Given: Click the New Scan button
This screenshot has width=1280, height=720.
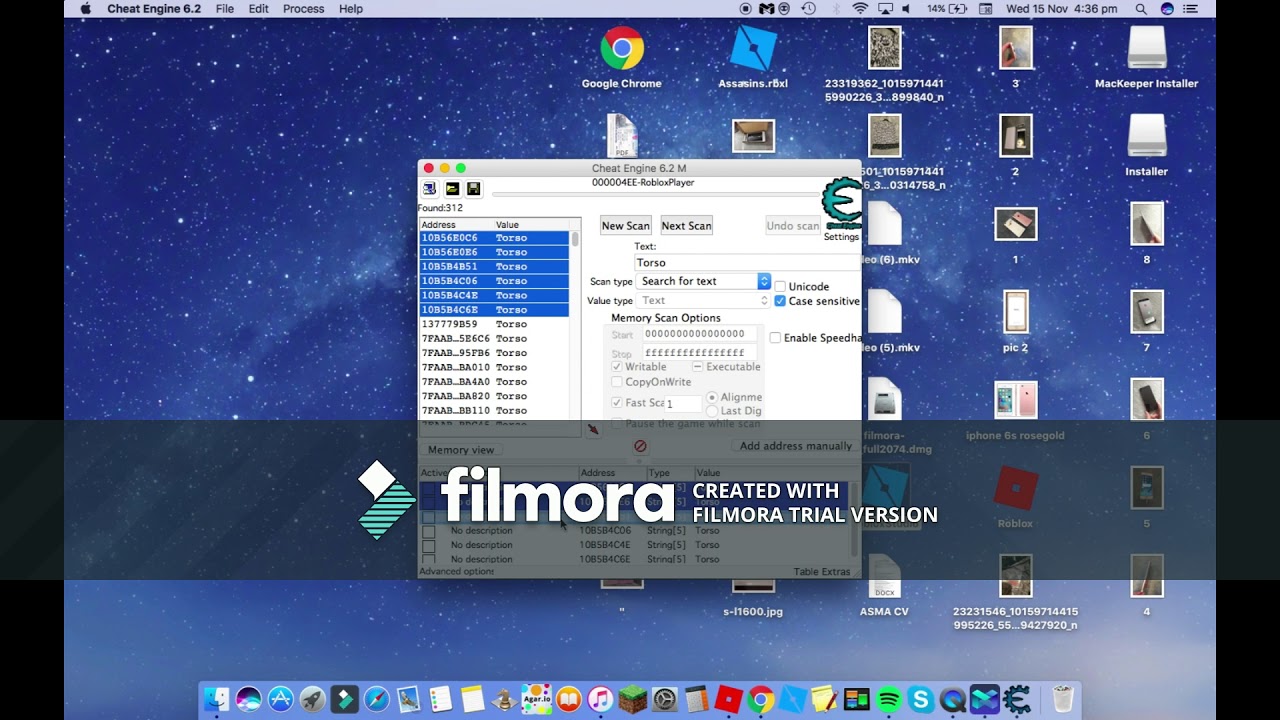Looking at the screenshot, I should coord(626,226).
